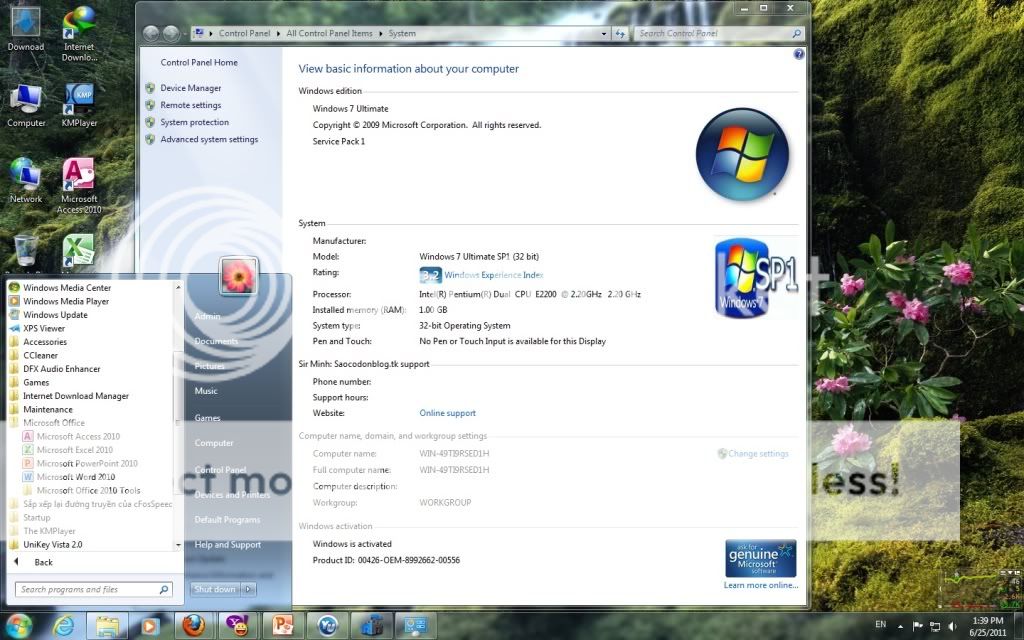Open the Recycle Bin desktop icon
This screenshot has width=1024, height=640.
[25, 251]
